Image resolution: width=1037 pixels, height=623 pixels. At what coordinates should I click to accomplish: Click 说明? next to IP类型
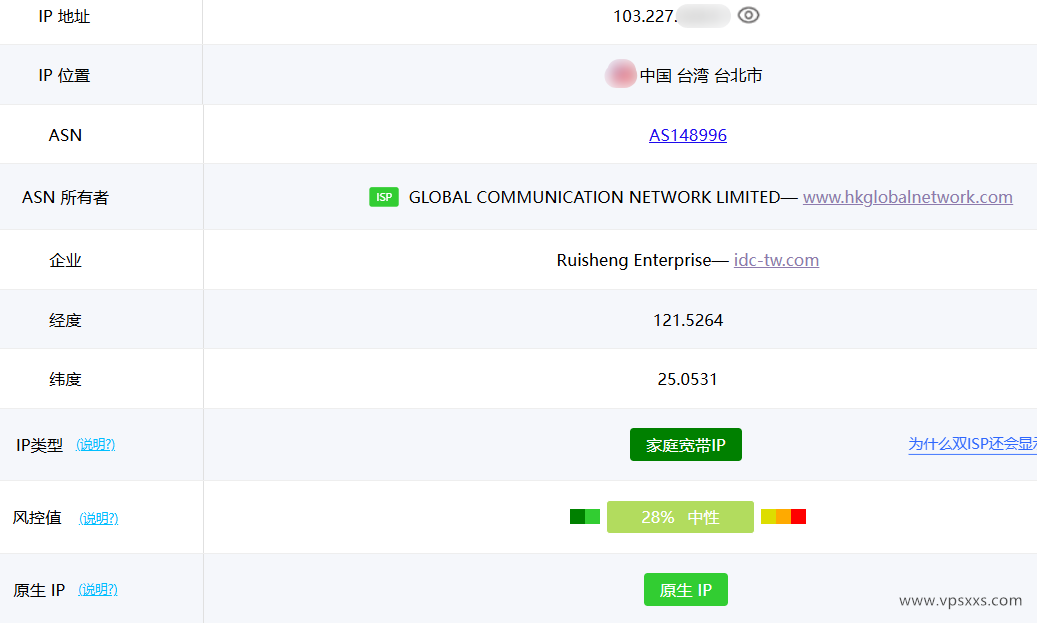pos(94,444)
